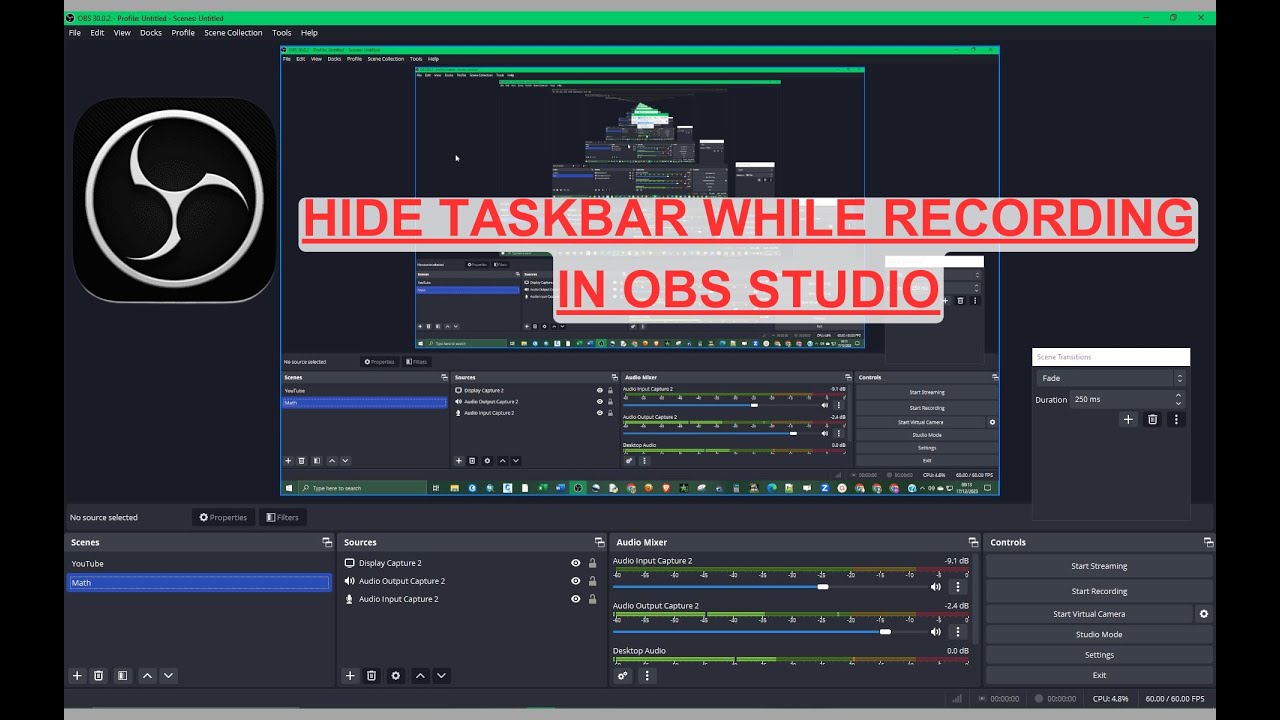The height and width of the screenshot is (720, 1280).
Task: Mute Audio Input Capture 2 in the mixer
Action: 936,587
